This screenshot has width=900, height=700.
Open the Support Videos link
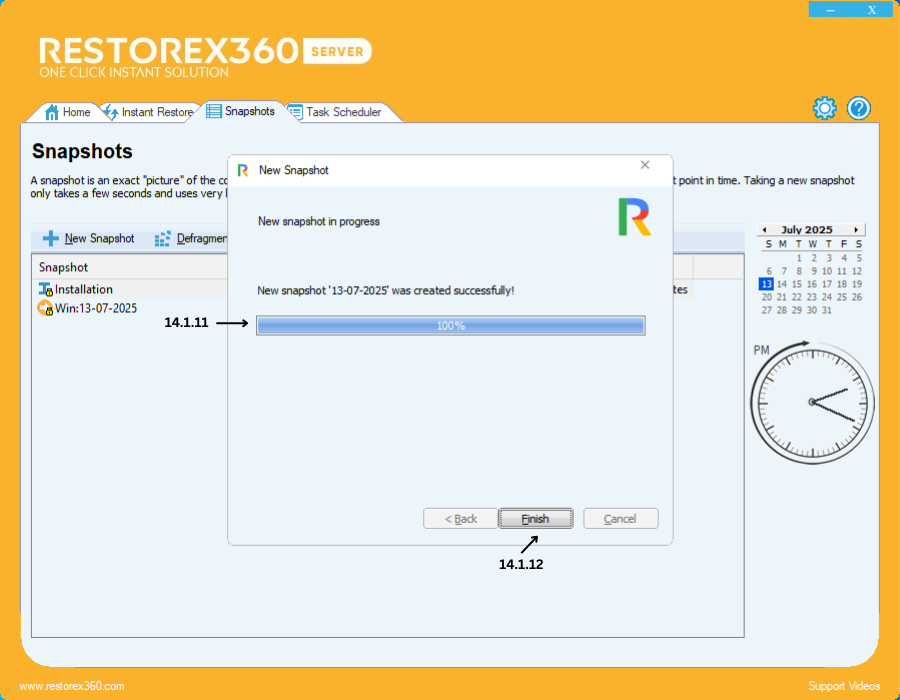[844, 686]
